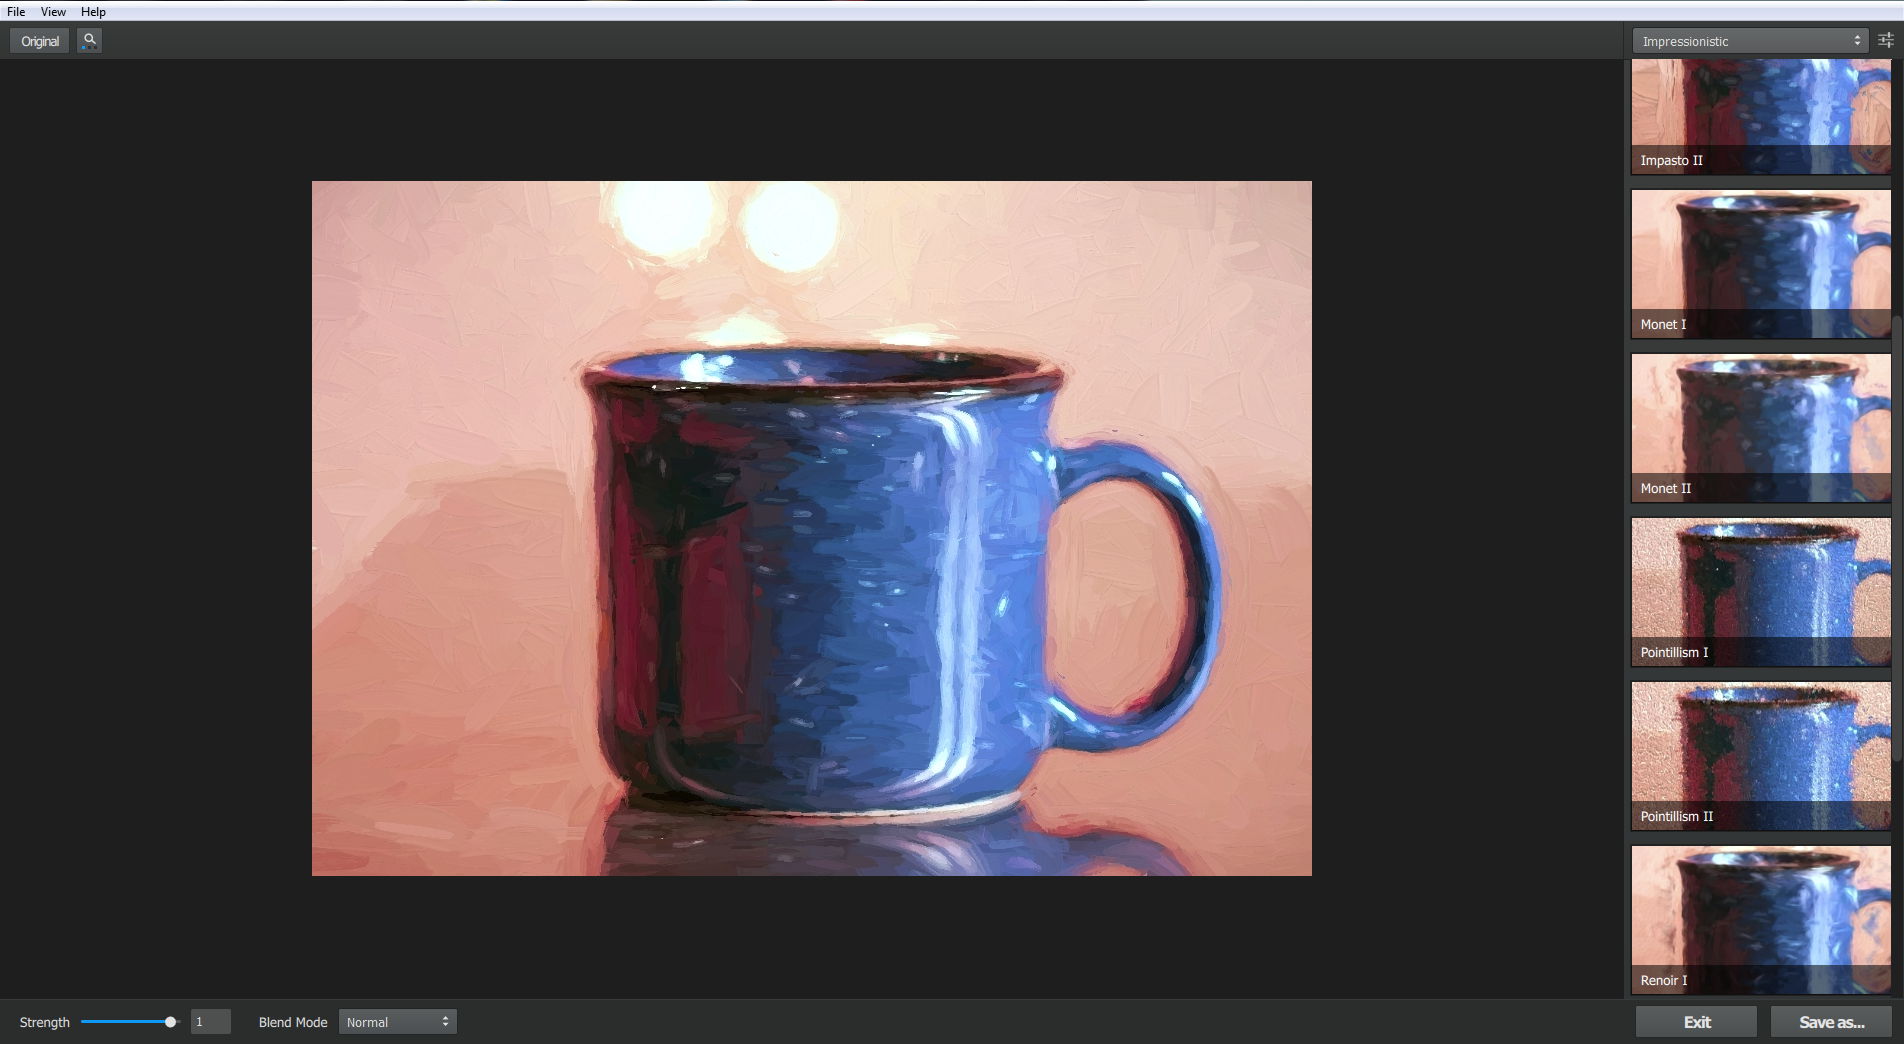Viewport: 1904px width, 1044px height.
Task: Select the Impasto II preset thumbnail
Action: (1760, 116)
